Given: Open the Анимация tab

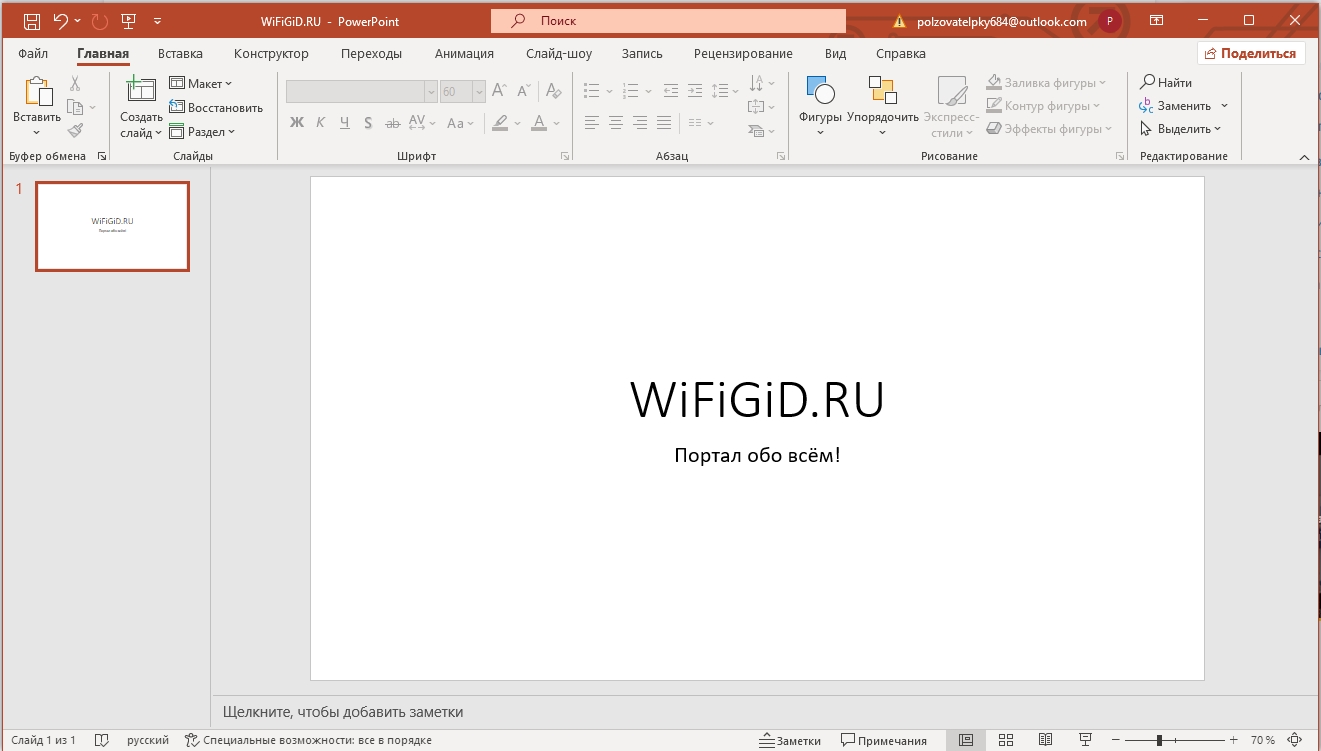Looking at the screenshot, I should tap(464, 54).
